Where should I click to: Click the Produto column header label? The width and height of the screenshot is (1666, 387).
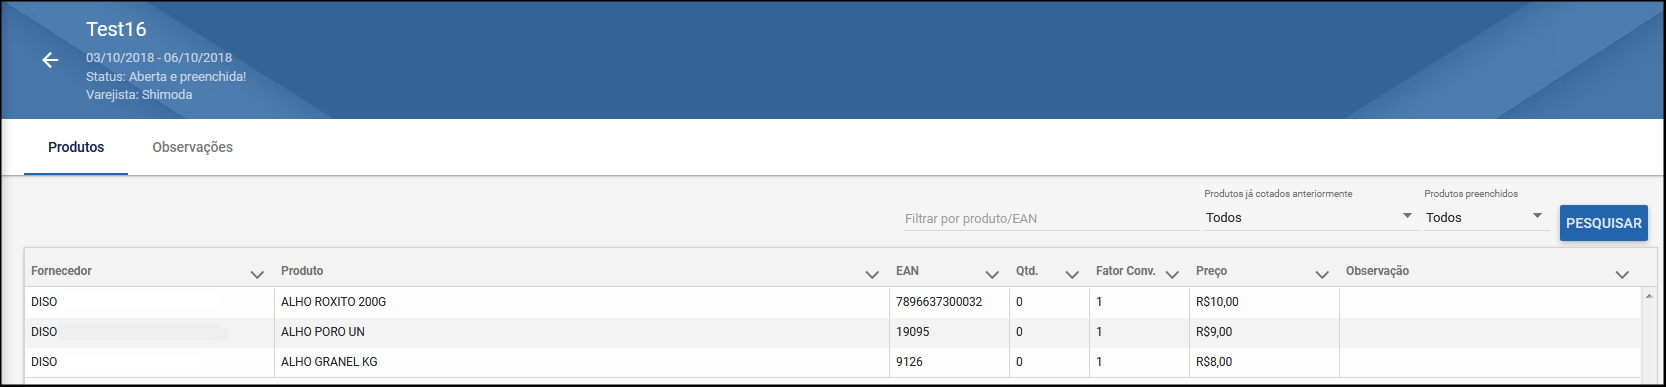click(x=302, y=271)
